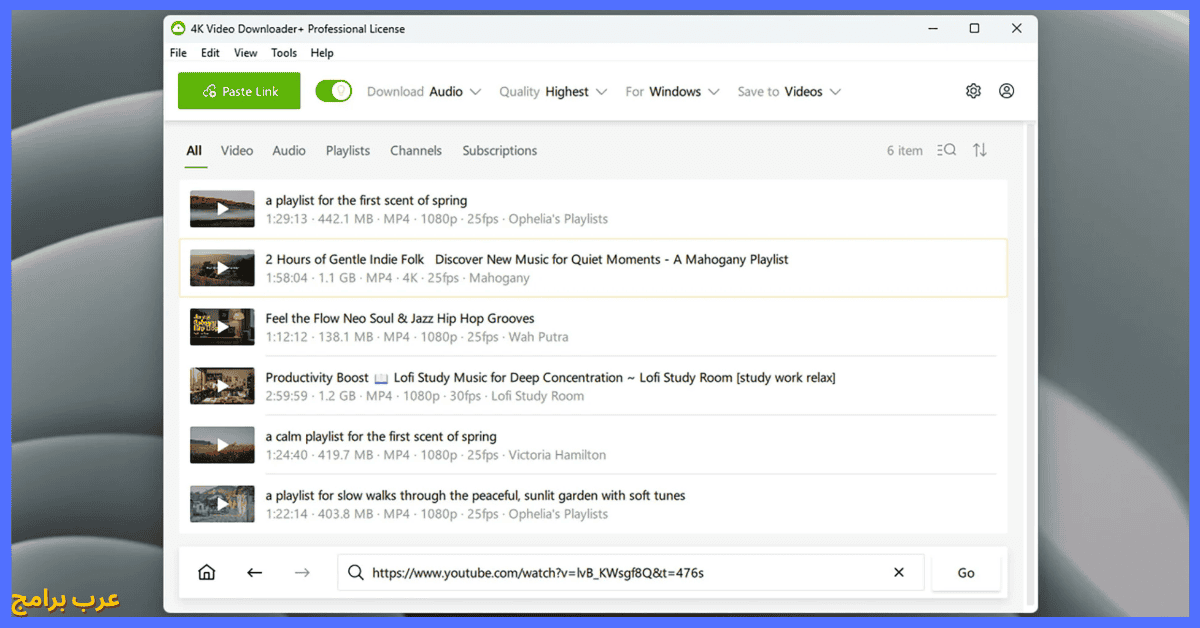Open the settings gear icon

[973, 91]
